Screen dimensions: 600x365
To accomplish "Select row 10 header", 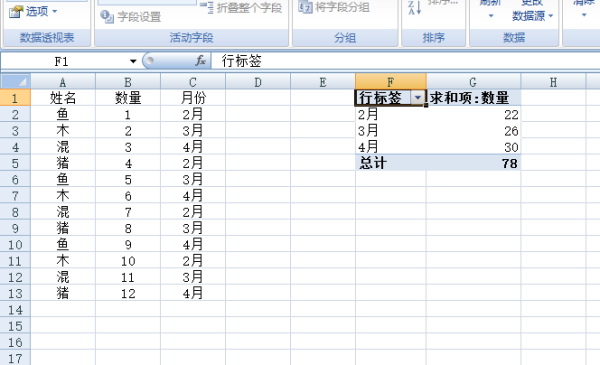I will (15, 244).
